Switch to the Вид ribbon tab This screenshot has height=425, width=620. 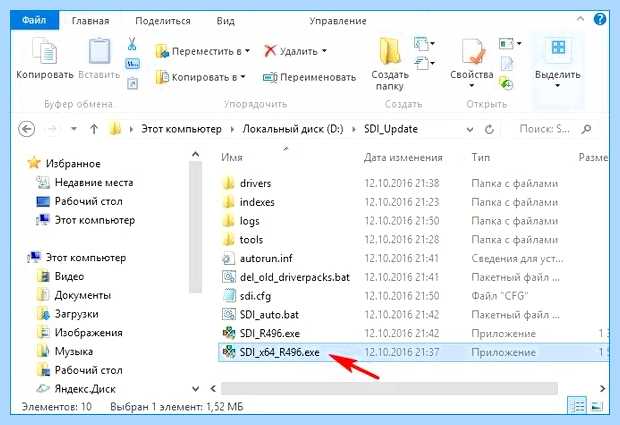click(x=225, y=21)
